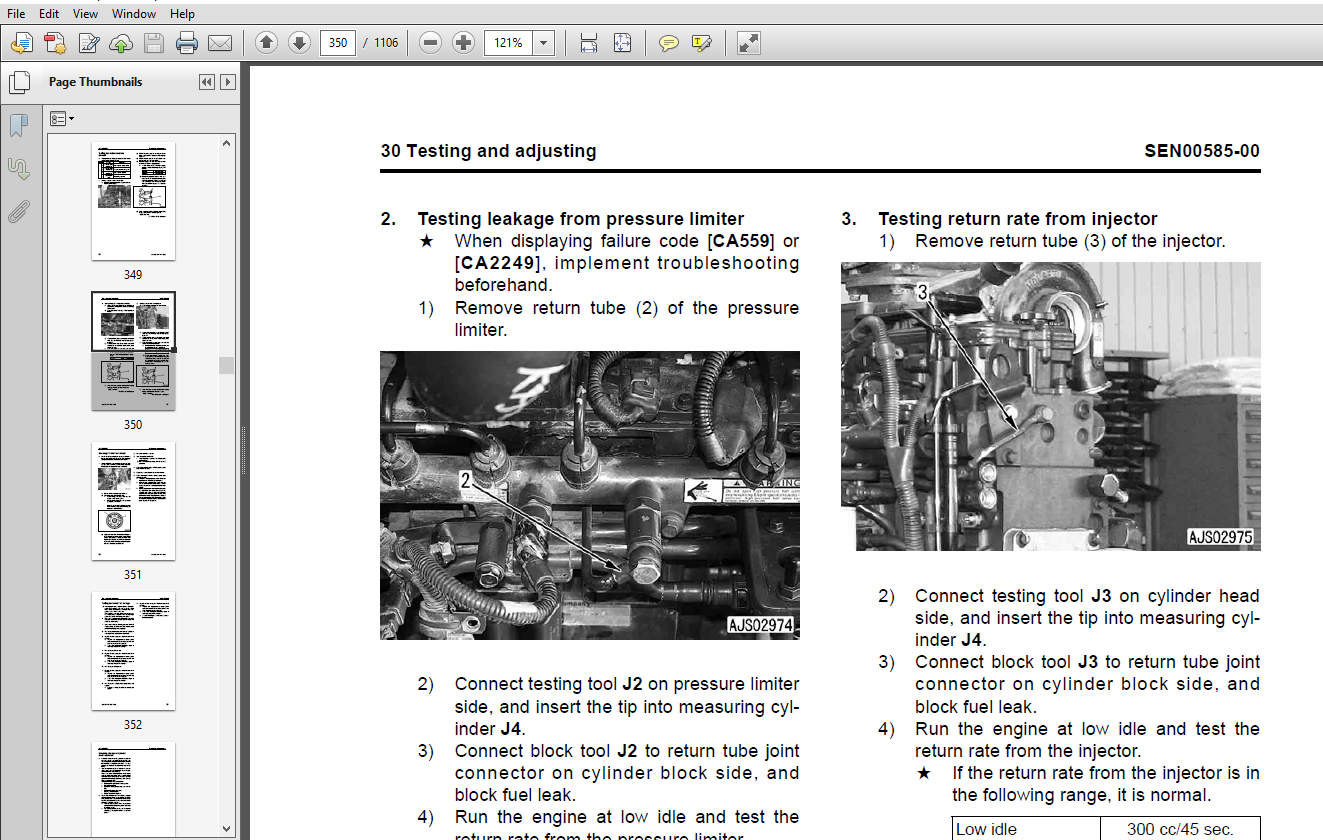This screenshot has width=1323, height=840.
Task: Open the Attachments paperclip panel icon
Action: pyautogui.click(x=18, y=211)
